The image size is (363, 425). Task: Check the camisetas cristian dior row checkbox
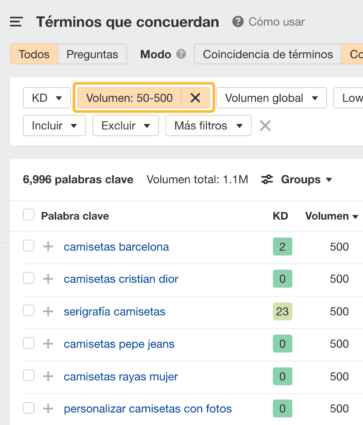coord(29,278)
